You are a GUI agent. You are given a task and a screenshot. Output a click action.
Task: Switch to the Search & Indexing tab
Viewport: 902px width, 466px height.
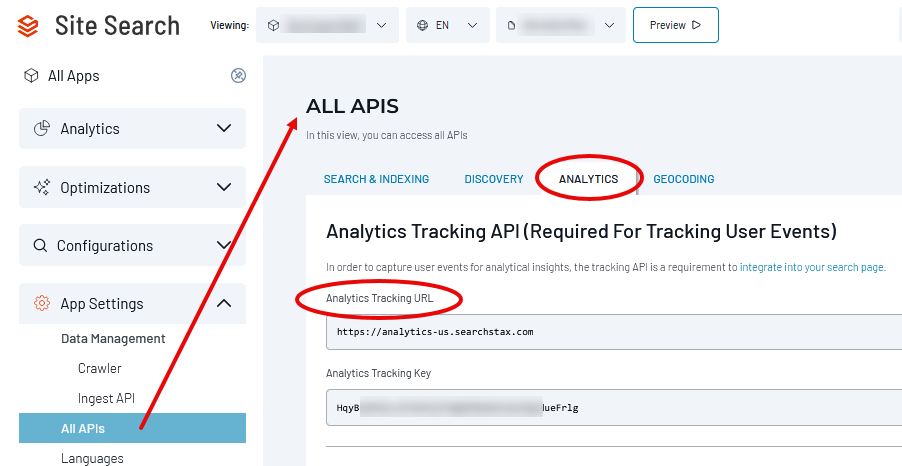pyautogui.click(x=376, y=179)
